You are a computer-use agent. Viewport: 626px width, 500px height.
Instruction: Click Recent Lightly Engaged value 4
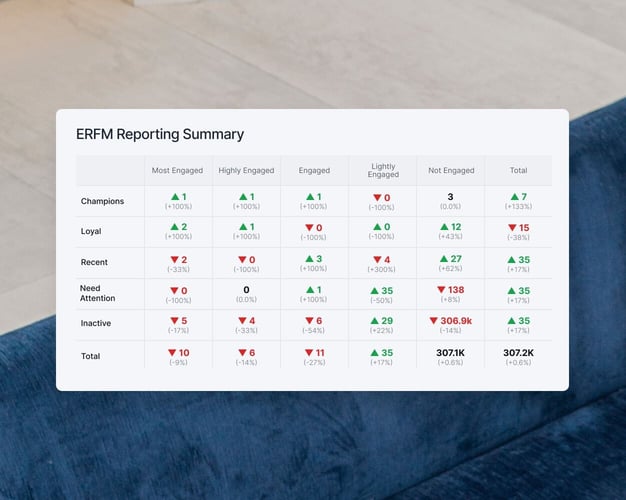pos(387,260)
